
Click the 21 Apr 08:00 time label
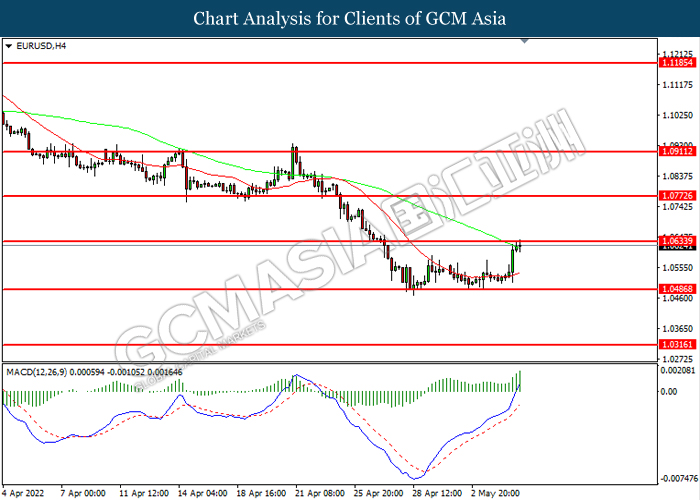[x=320, y=493]
